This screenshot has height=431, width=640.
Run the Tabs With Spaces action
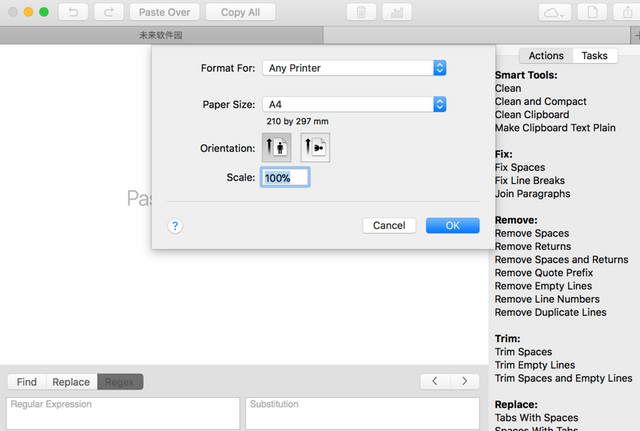(x=536, y=418)
